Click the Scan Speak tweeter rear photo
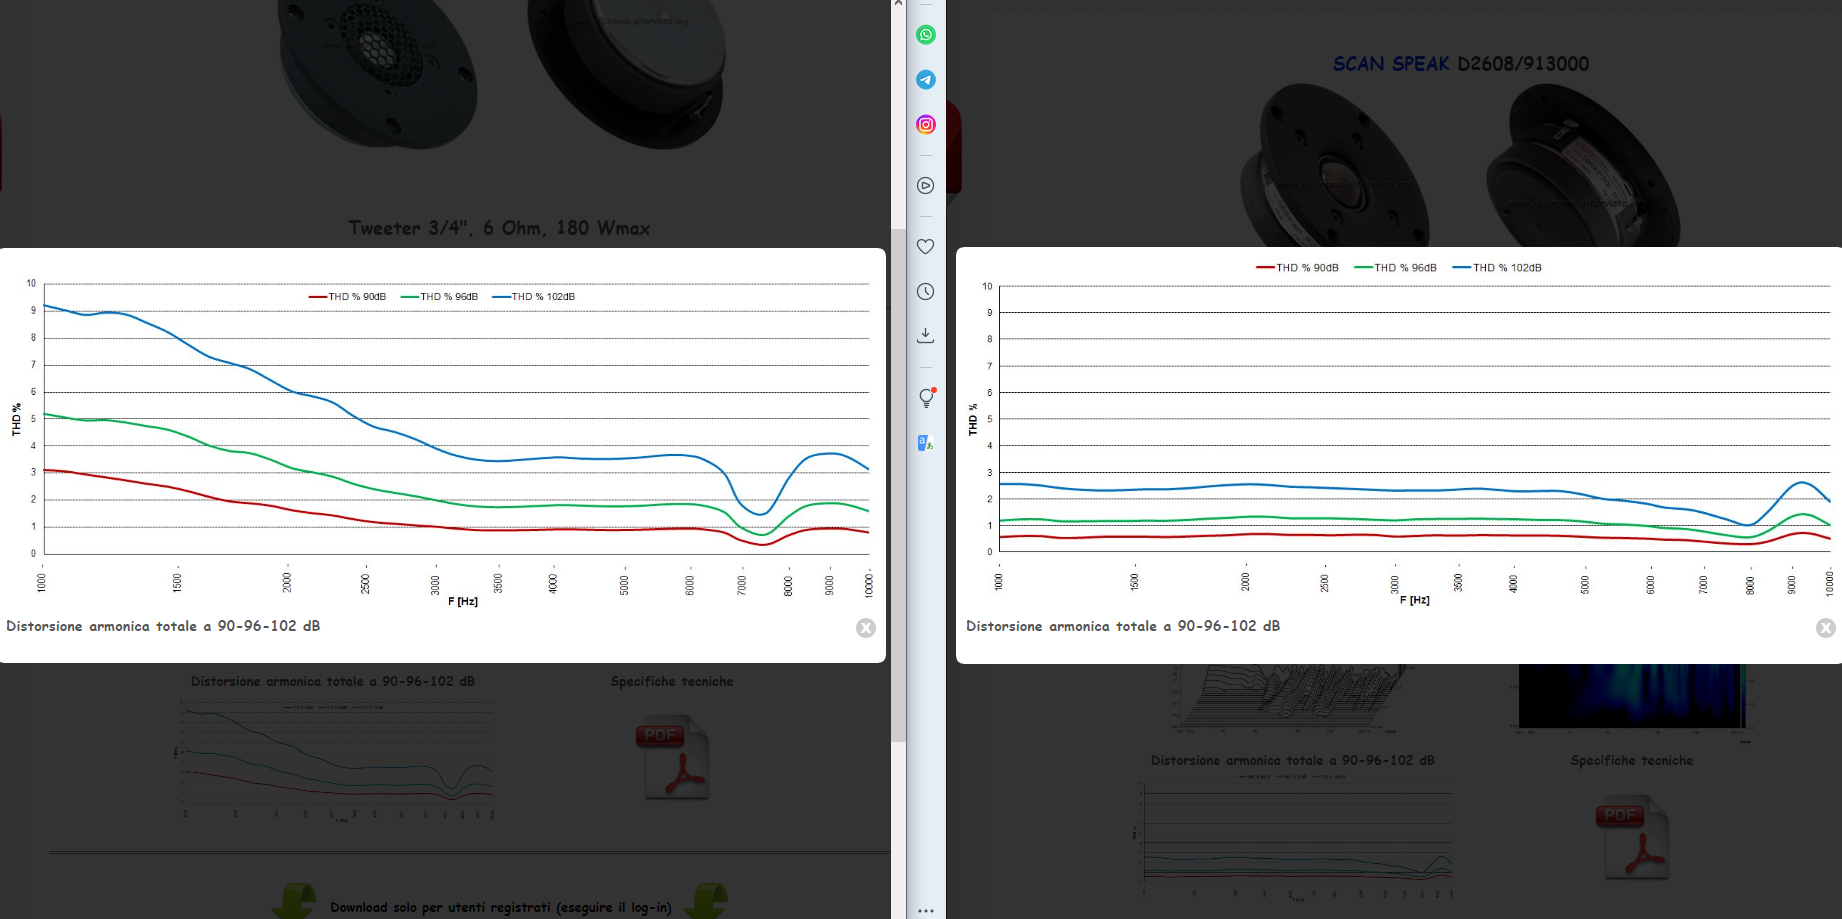Image resolution: width=1842 pixels, height=919 pixels. [1582, 165]
